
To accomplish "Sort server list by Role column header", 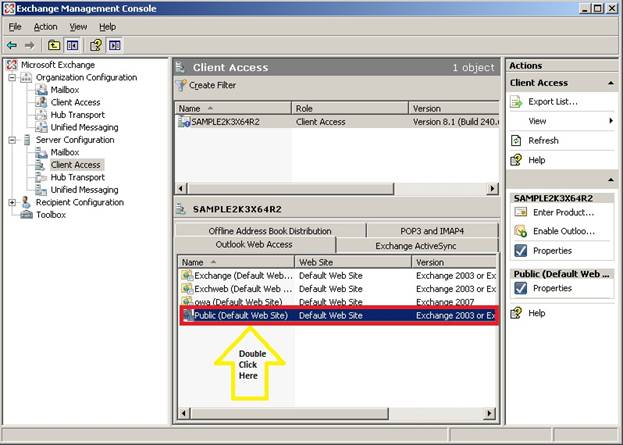I will [x=350, y=108].
